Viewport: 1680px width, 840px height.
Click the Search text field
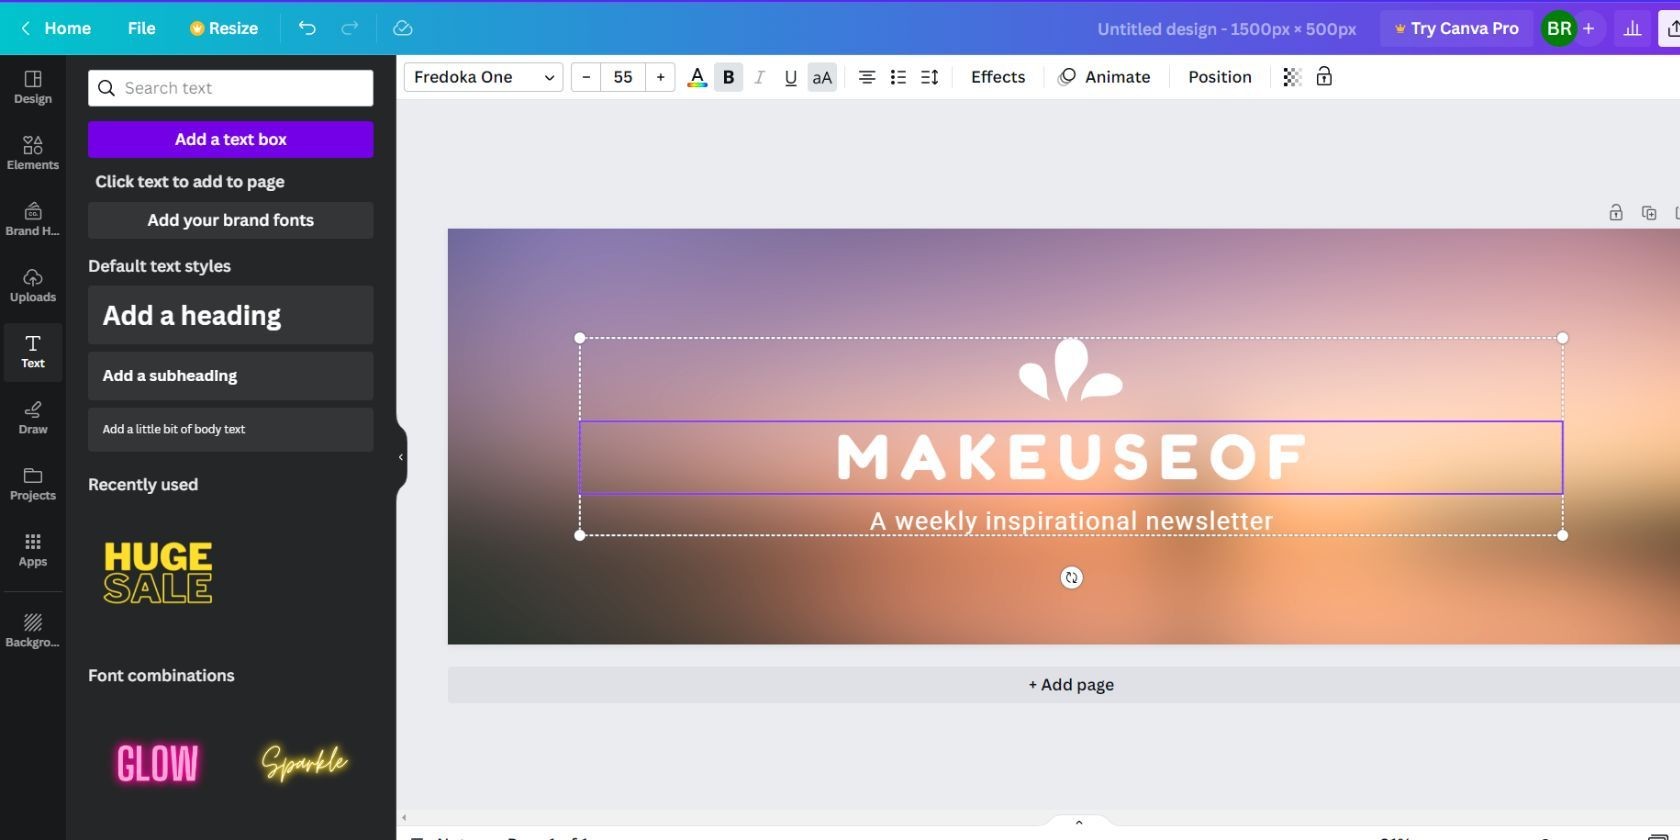pyautogui.click(x=231, y=88)
